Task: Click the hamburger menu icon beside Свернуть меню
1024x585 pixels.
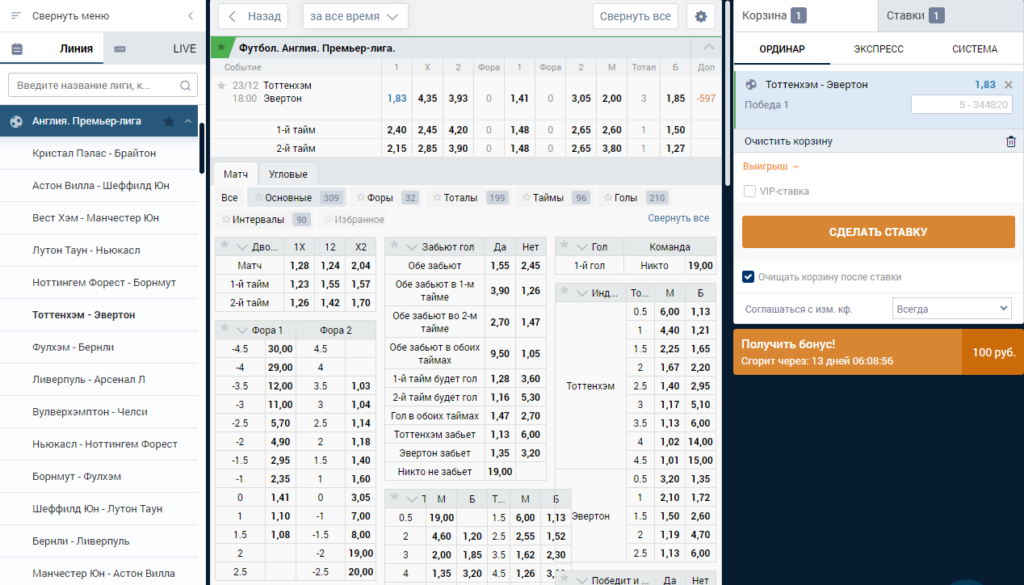Action: [x=16, y=16]
